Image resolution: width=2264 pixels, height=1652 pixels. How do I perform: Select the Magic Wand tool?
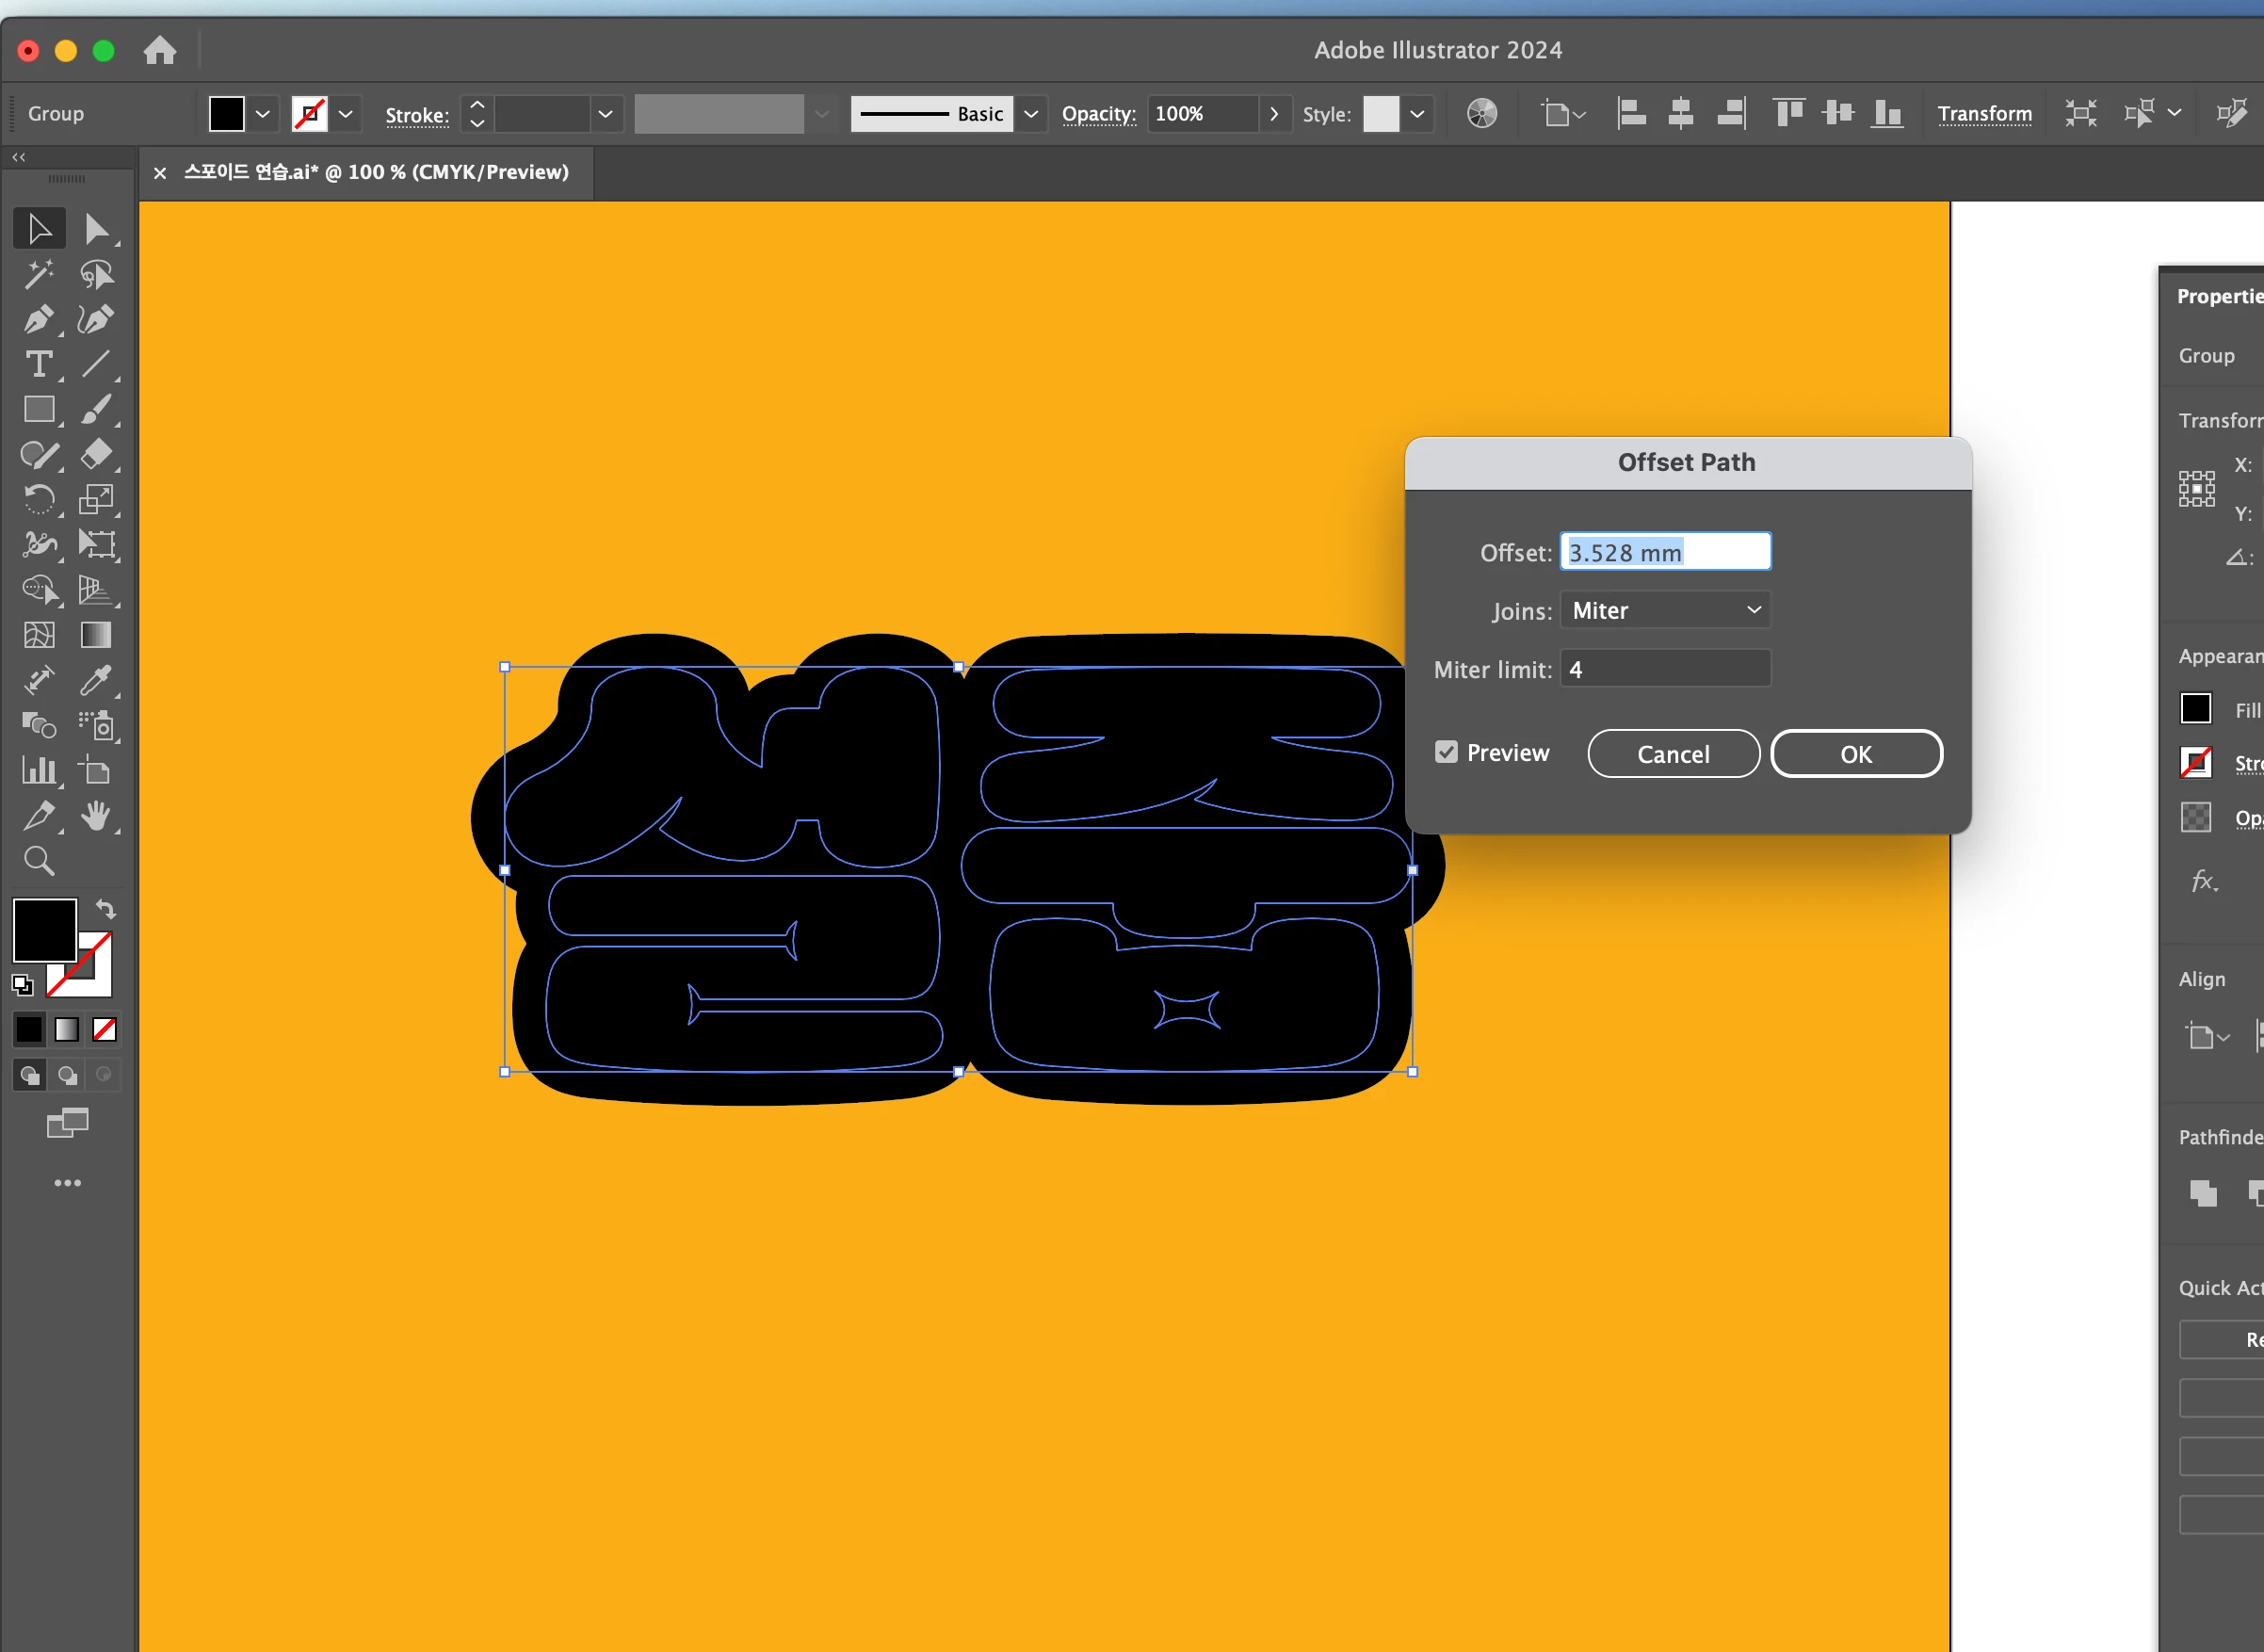[x=38, y=274]
